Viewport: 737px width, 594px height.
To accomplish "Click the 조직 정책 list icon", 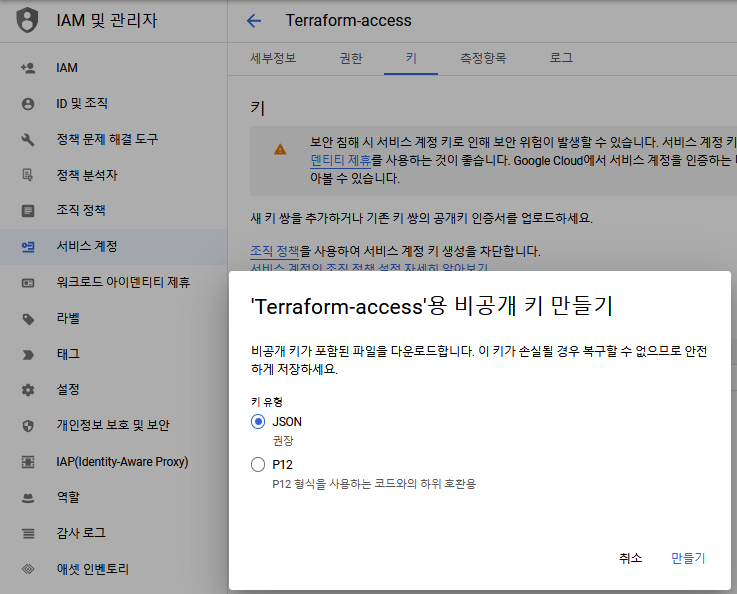I will coord(28,211).
